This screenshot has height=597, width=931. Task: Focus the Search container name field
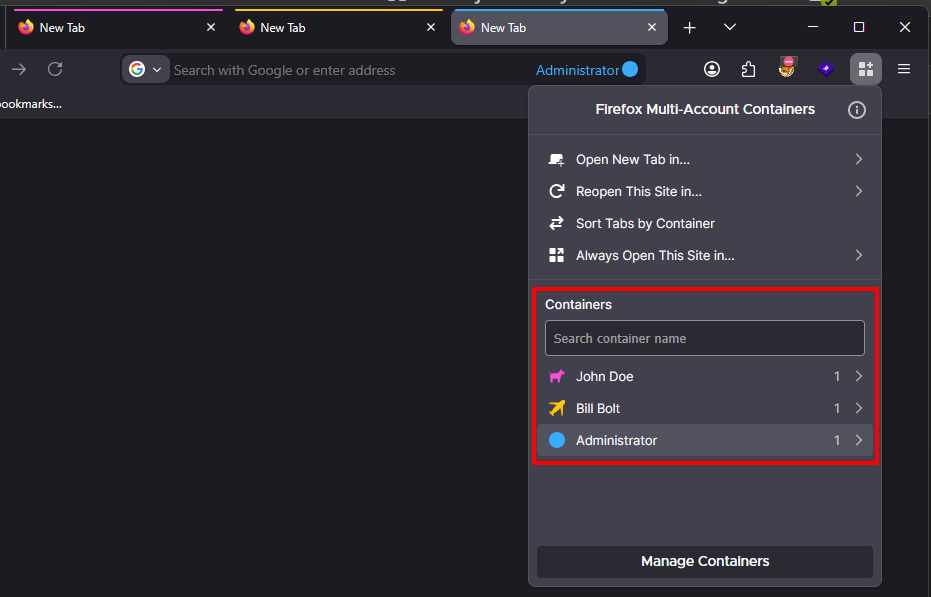pyautogui.click(x=705, y=338)
